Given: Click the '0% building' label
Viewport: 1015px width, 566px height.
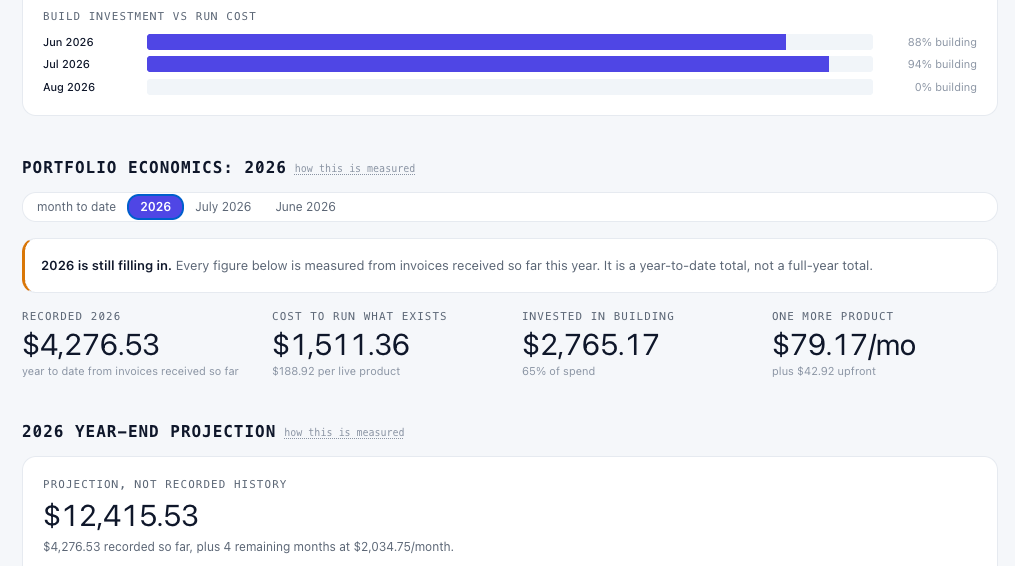Looking at the screenshot, I should coord(945,87).
